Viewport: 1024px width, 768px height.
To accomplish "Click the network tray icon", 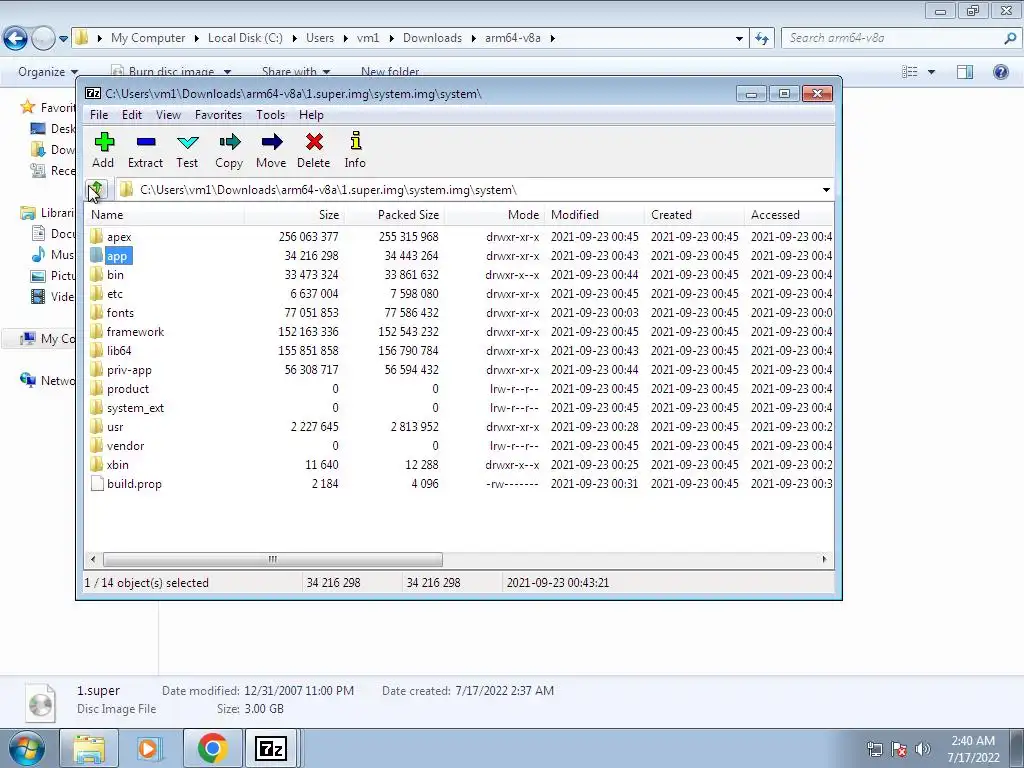I will [x=874, y=749].
